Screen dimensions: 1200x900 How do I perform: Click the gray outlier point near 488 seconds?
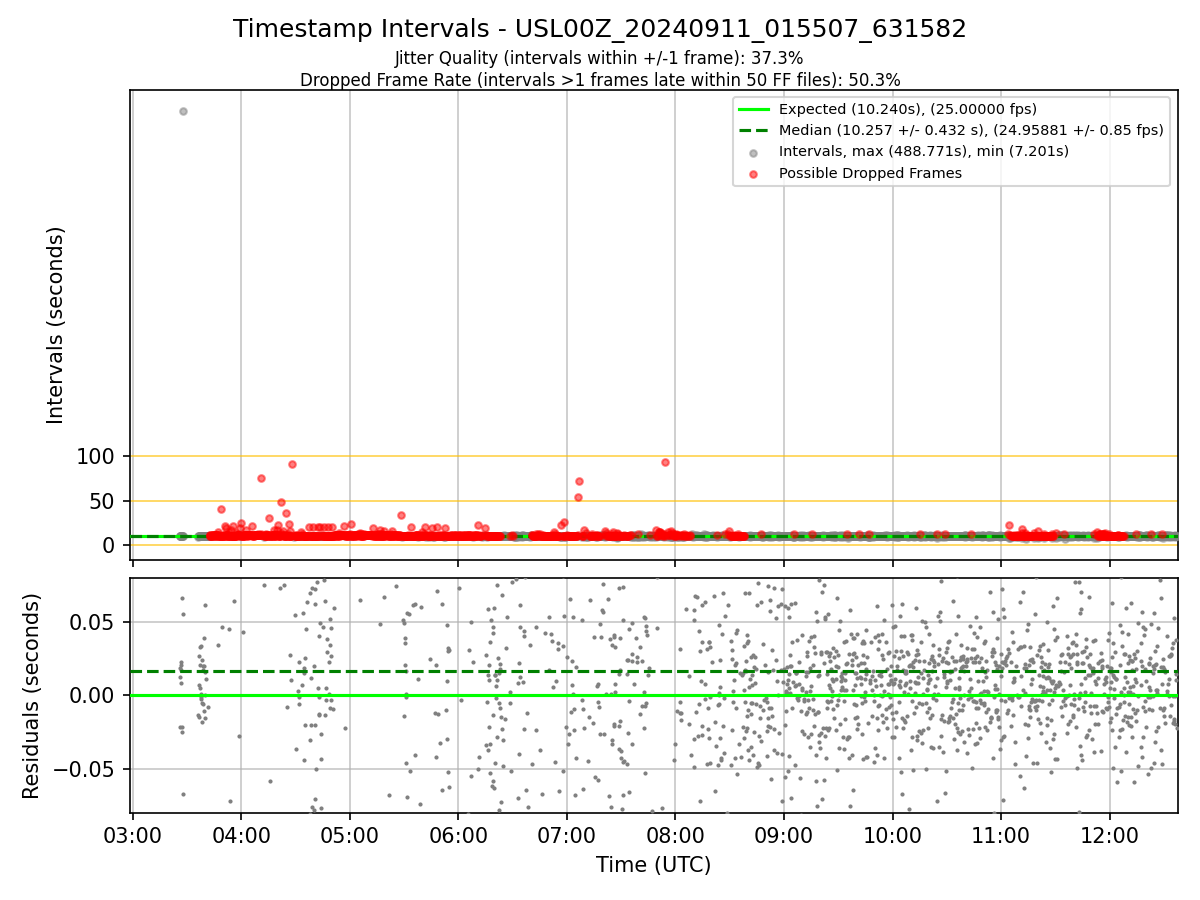coord(183,111)
